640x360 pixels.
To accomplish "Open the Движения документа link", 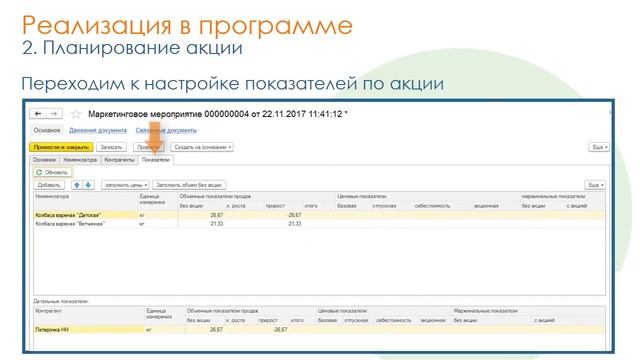I will tap(98, 130).
